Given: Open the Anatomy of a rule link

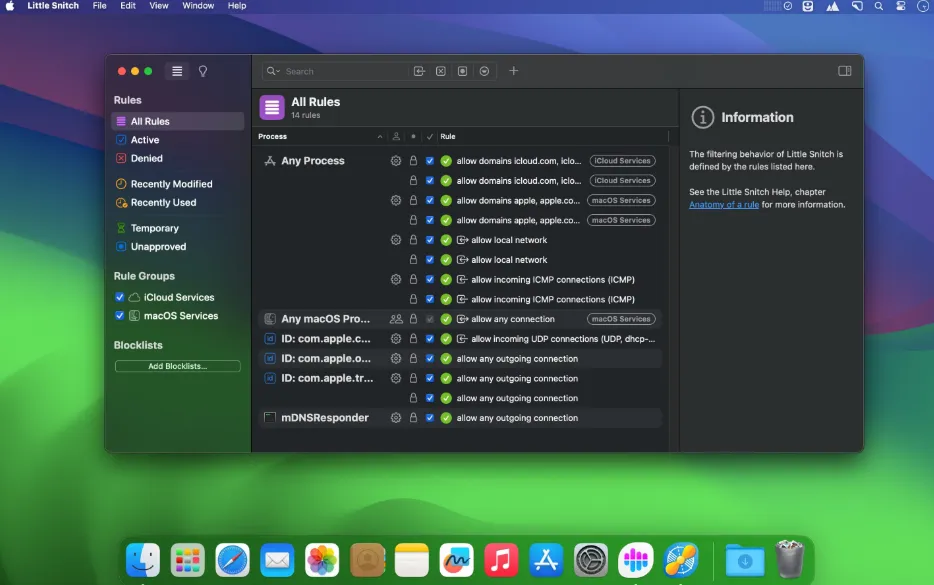Looking at the screenshot, I should [x=724, y=204].
